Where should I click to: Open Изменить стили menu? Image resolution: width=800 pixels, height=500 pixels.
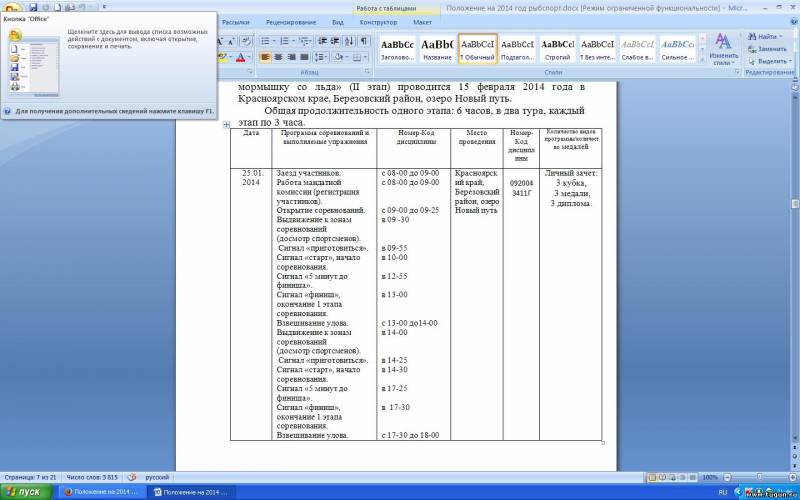(x=723, y=49)
